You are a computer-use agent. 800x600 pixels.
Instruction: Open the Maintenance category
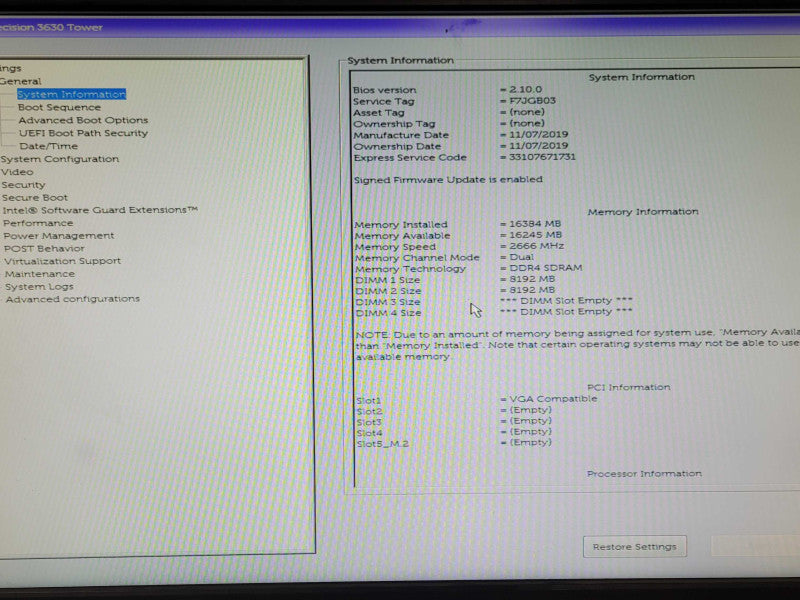[40, 273]
